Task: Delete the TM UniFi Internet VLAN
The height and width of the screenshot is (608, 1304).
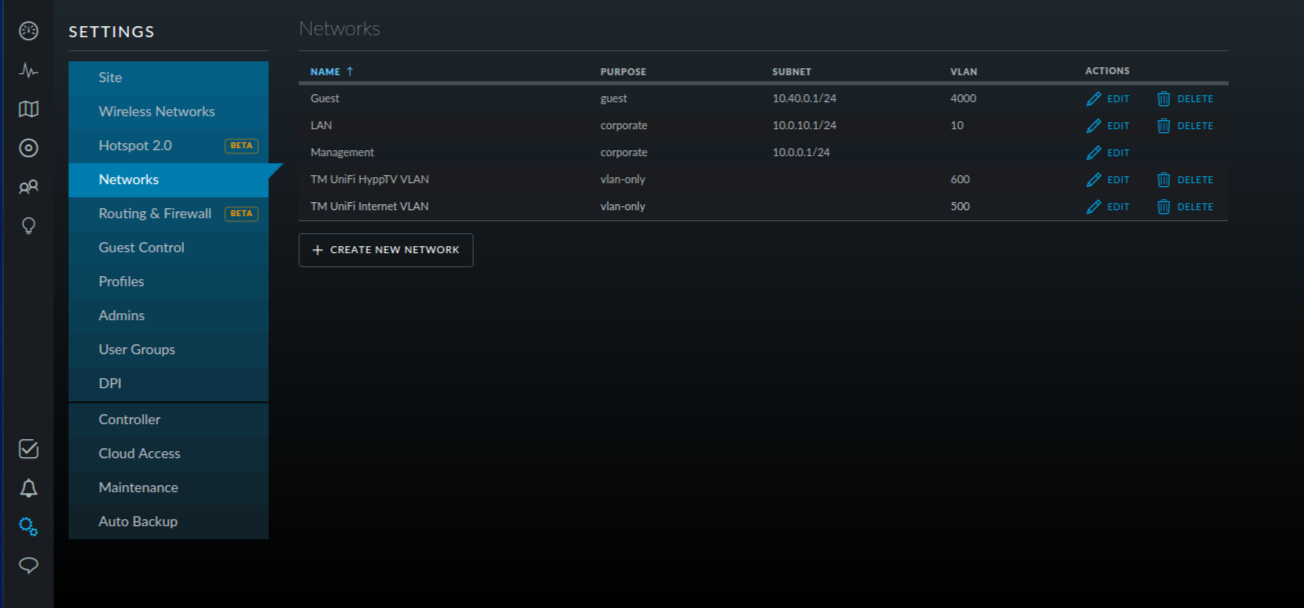Action: (x=1185, y=207)
